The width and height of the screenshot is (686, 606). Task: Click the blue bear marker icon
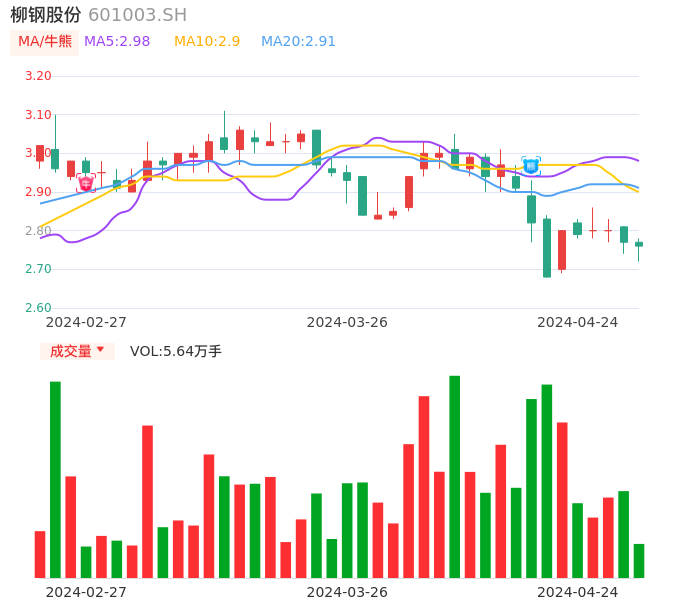(x=531, y=165)
